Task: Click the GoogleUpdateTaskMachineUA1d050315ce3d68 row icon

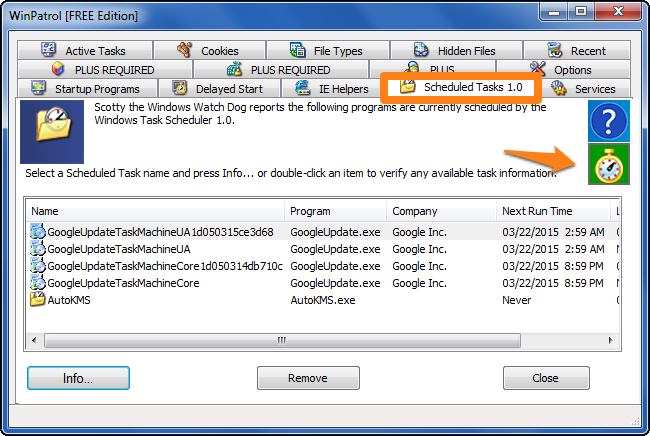Action: pos(38,232)
